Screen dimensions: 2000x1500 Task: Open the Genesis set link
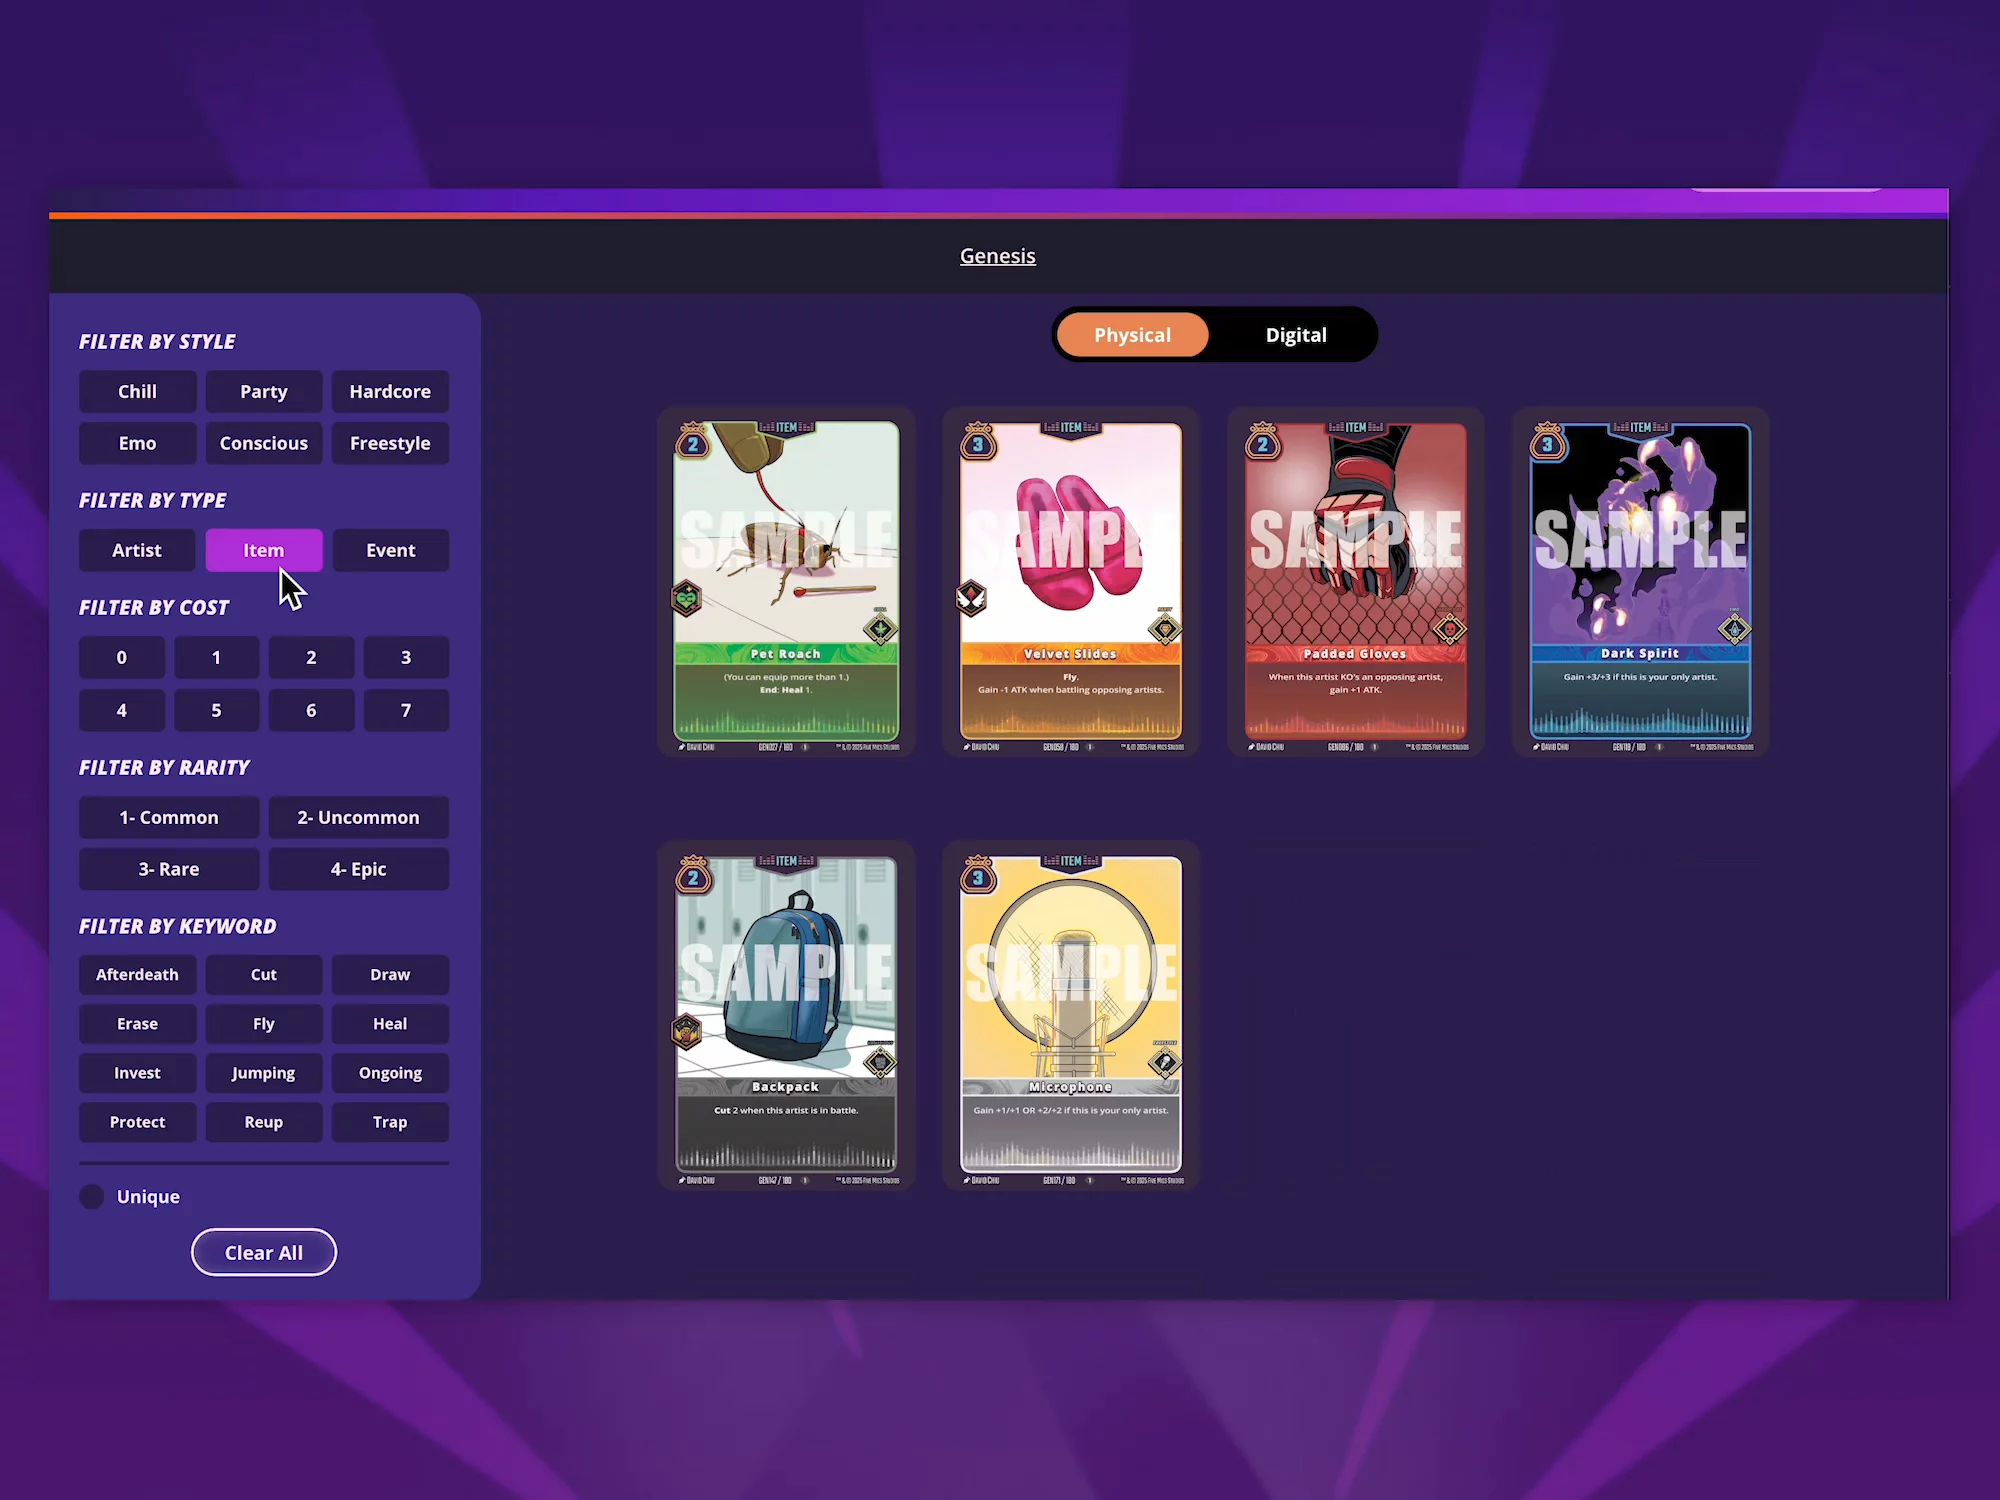(x=998, y=256)
